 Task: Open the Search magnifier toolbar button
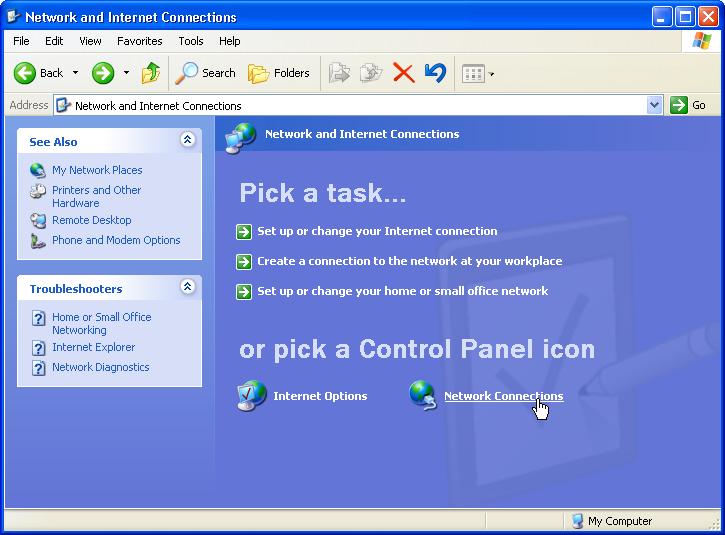[x=206, y=73]
